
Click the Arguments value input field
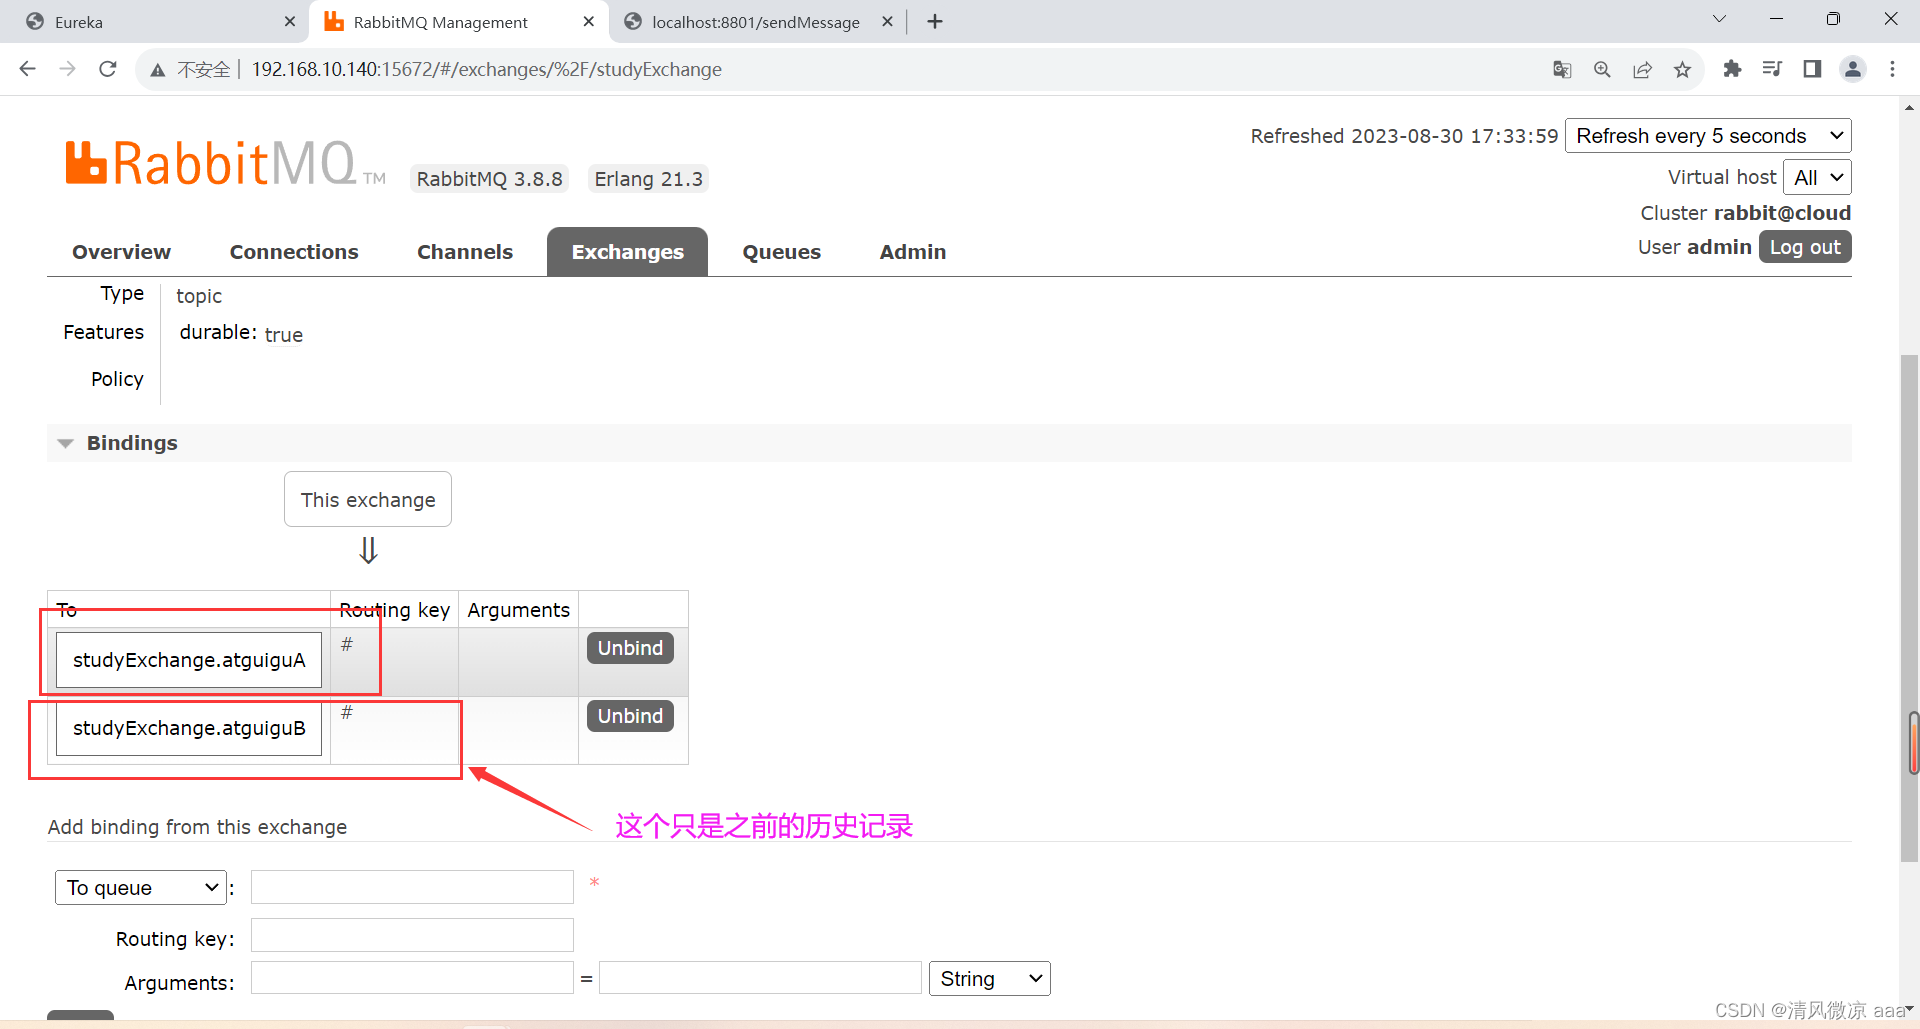coord(760,978)
